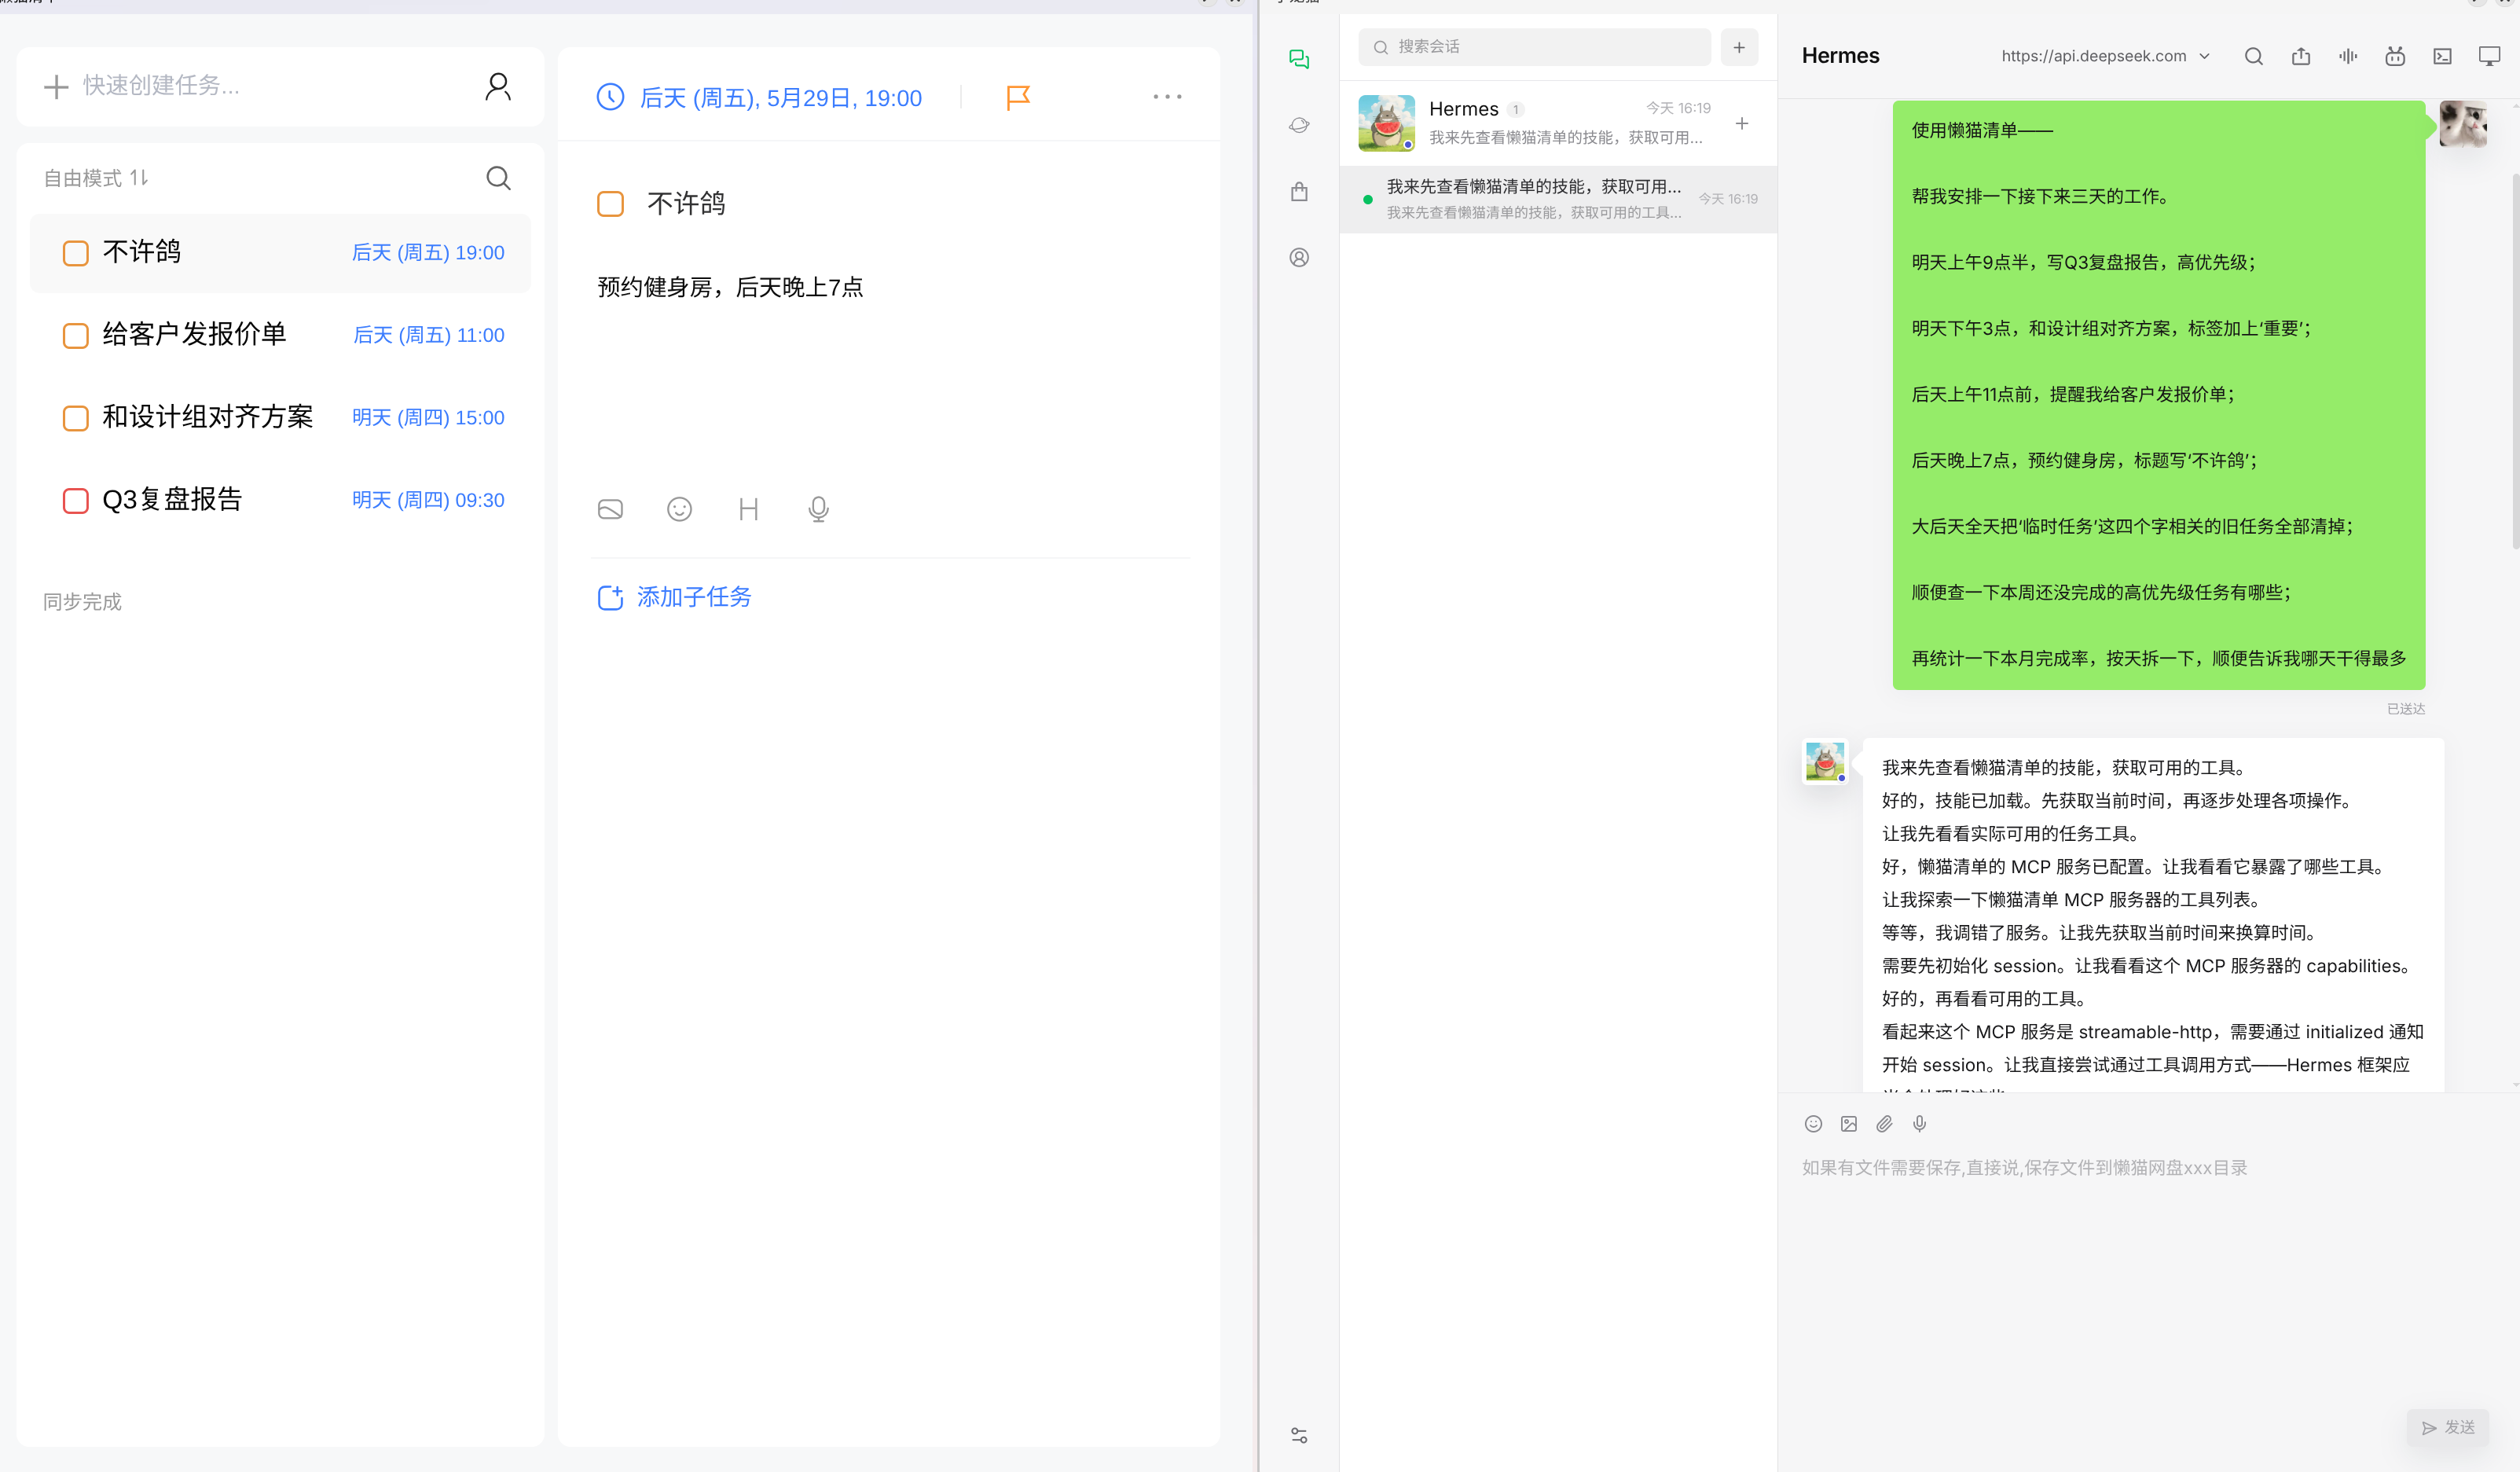Focus the 搜索会话 search field
The height and width of the screenshot is (1472, 2520).
pos(1534,47)
